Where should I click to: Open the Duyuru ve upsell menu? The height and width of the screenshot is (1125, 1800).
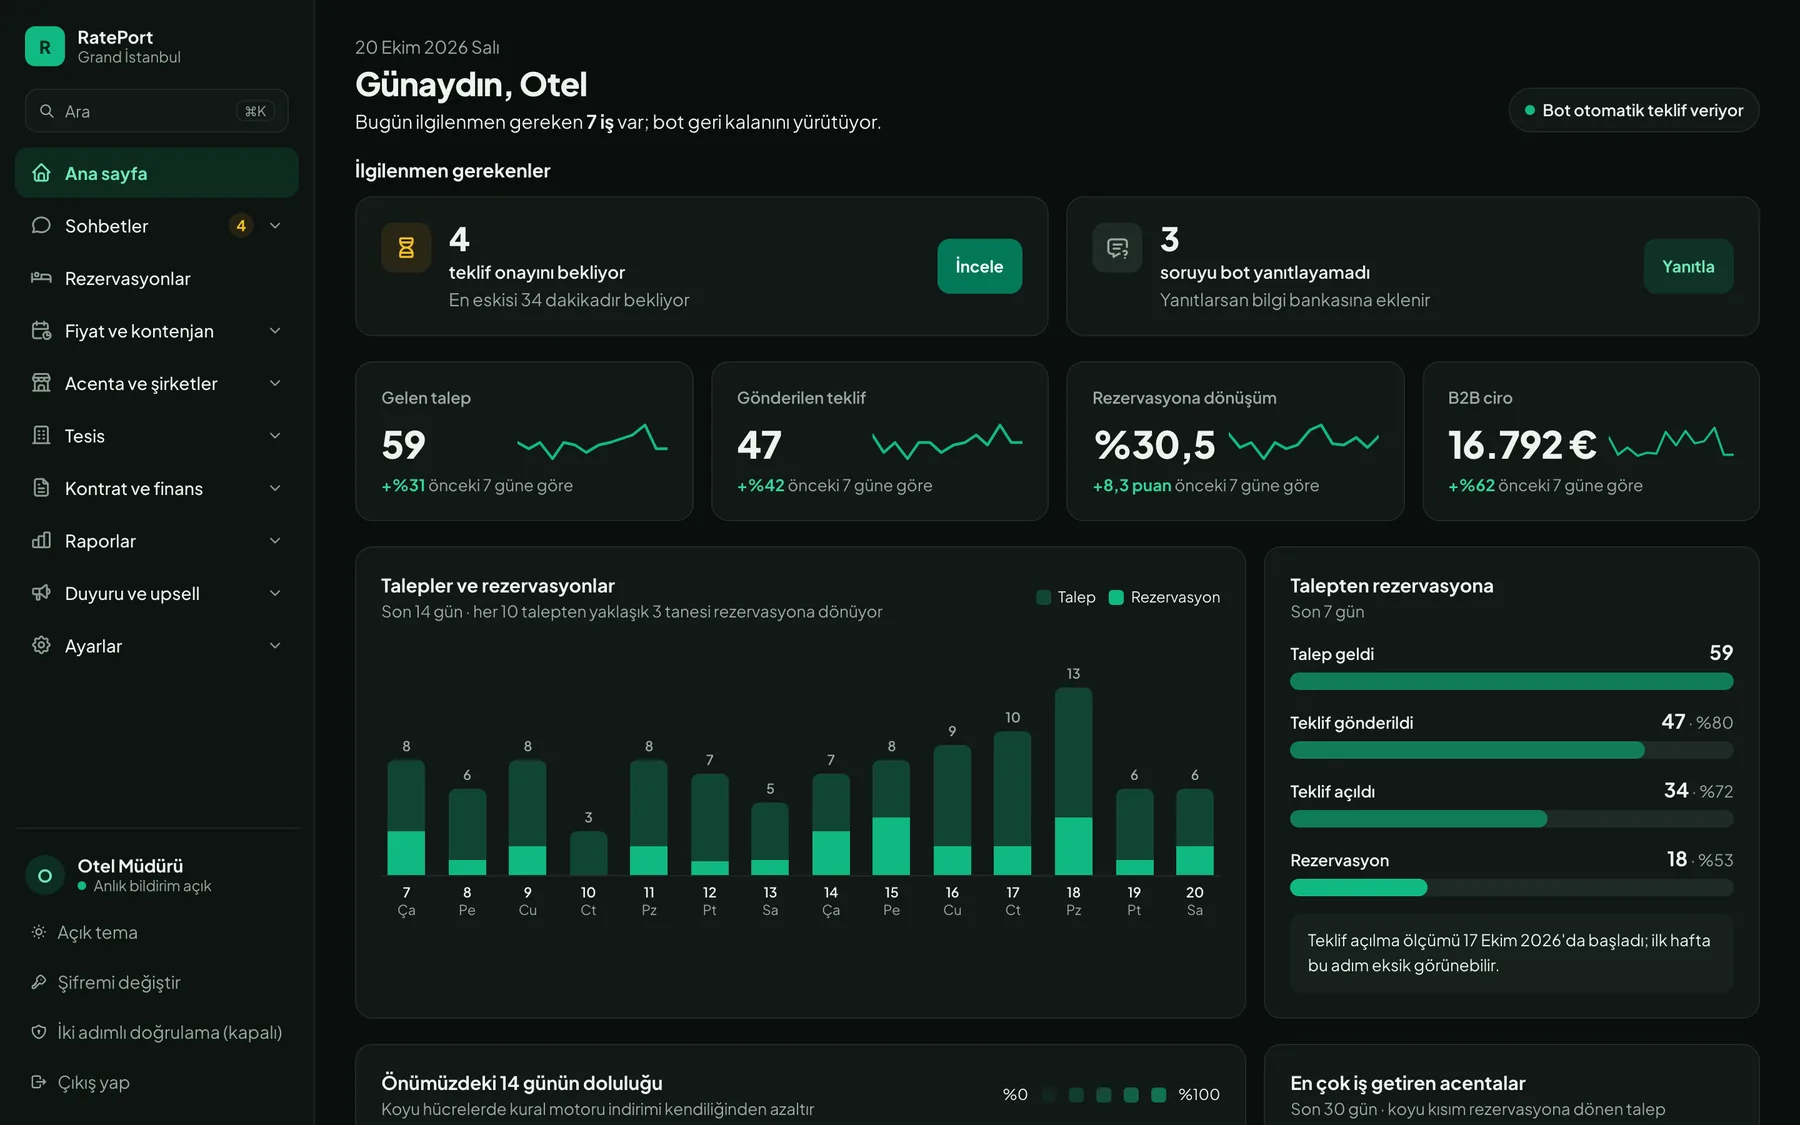coord(157,593)
